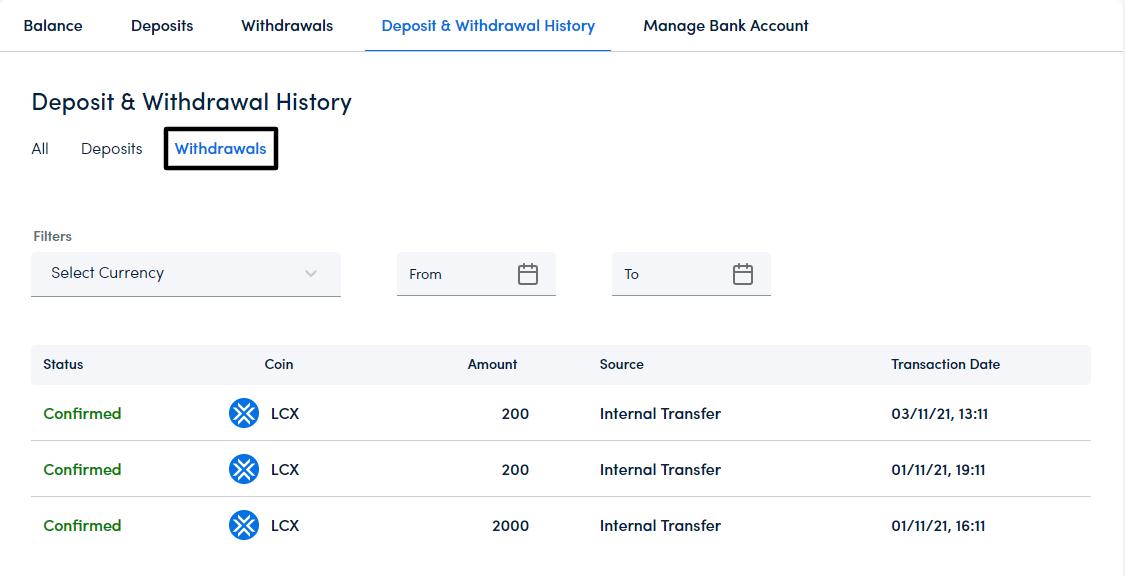The image size is (1125, 576).
Task: Go to the Withdrawals top navigation tab
Action: tap(287, 26)
